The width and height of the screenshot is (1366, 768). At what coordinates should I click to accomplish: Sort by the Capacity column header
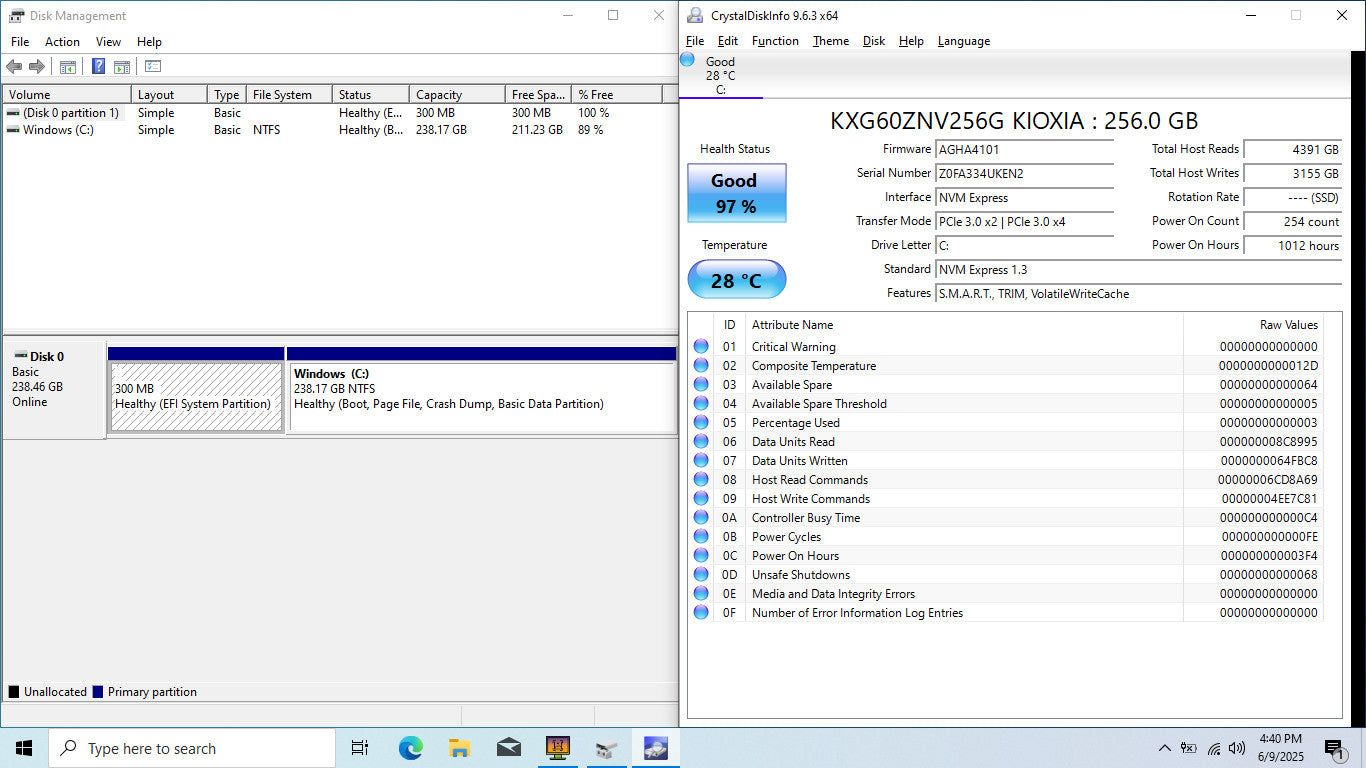tap(457, 94)
